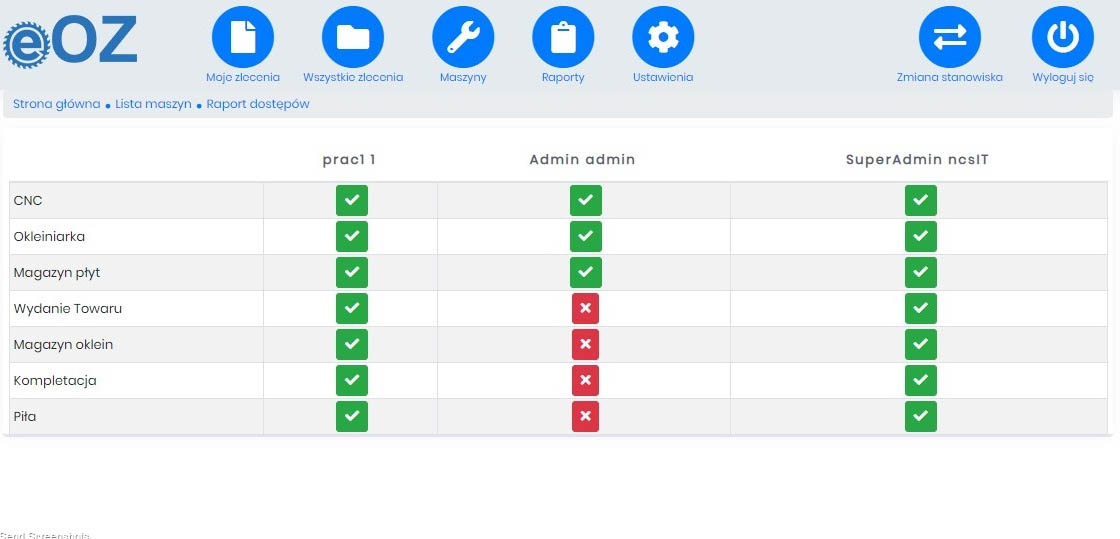The width and height of the screenshot is (1120, 539).
Task: Open Moje zlecenia document icon
Action: click(243, 37)
